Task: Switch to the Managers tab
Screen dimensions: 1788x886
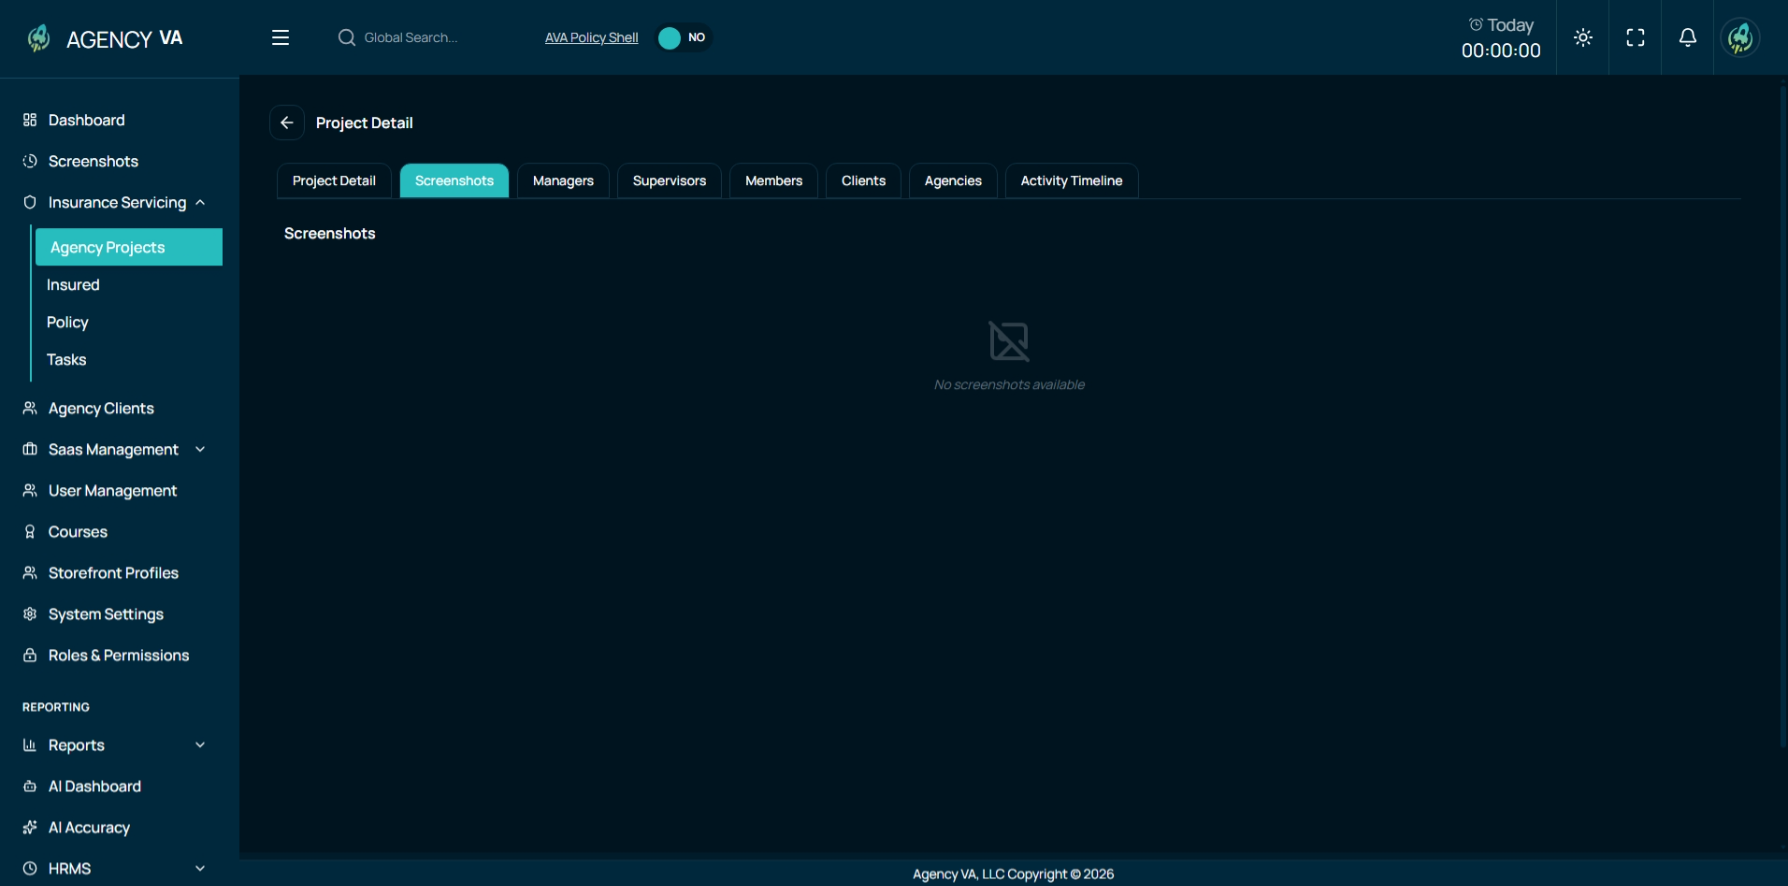Action: pyautogui.click(x=563, y=181)
